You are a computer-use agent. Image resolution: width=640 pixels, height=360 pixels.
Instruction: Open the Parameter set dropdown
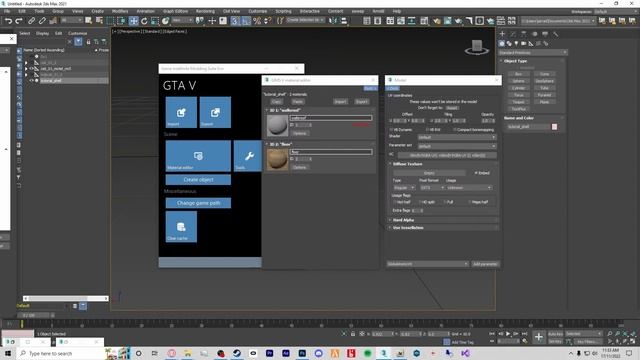click(457, 146)
